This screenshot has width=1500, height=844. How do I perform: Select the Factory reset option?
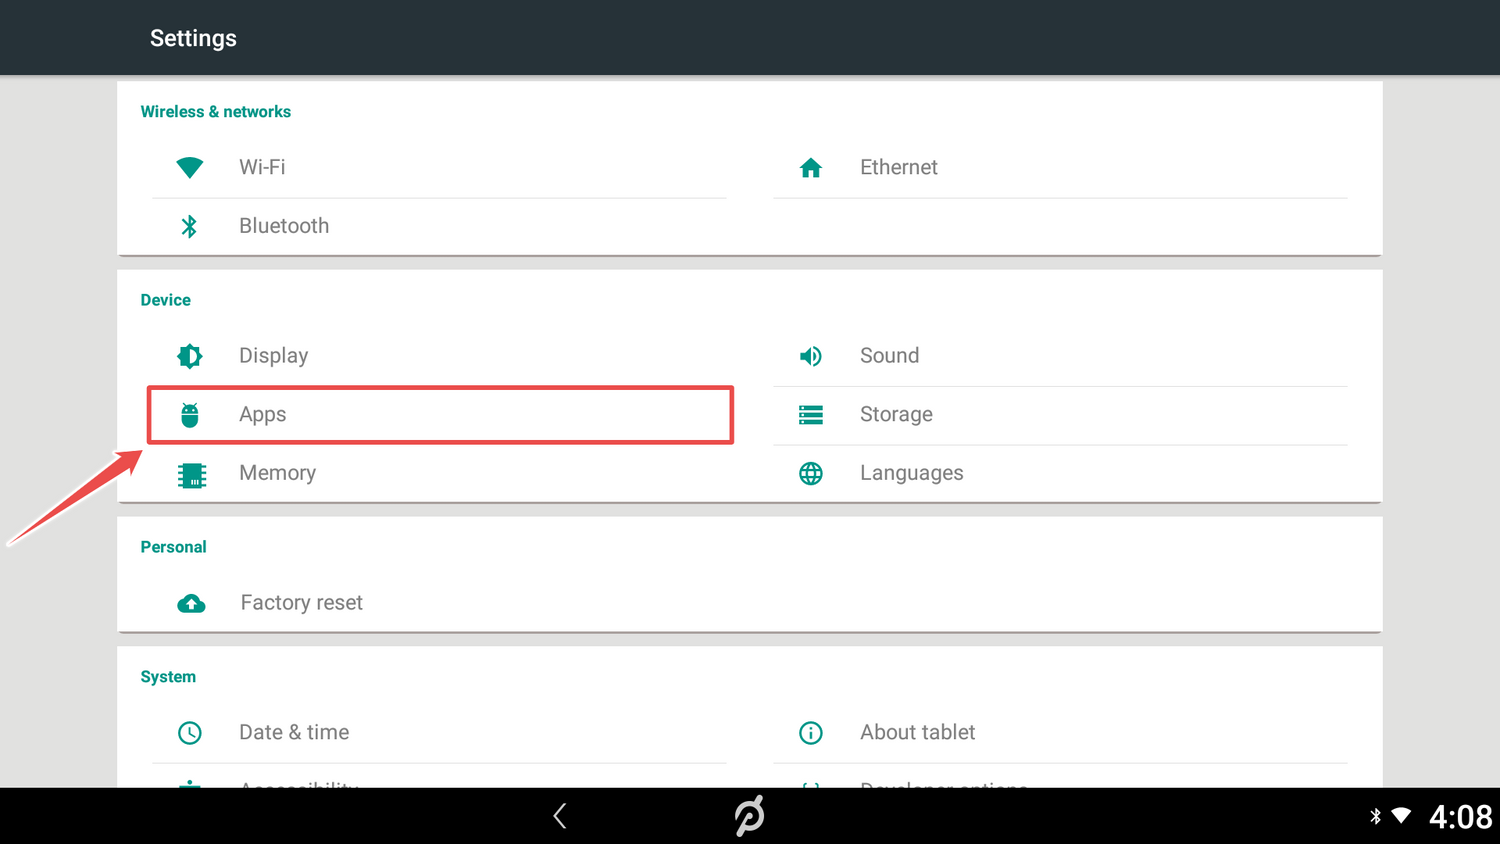coord(301,603)
